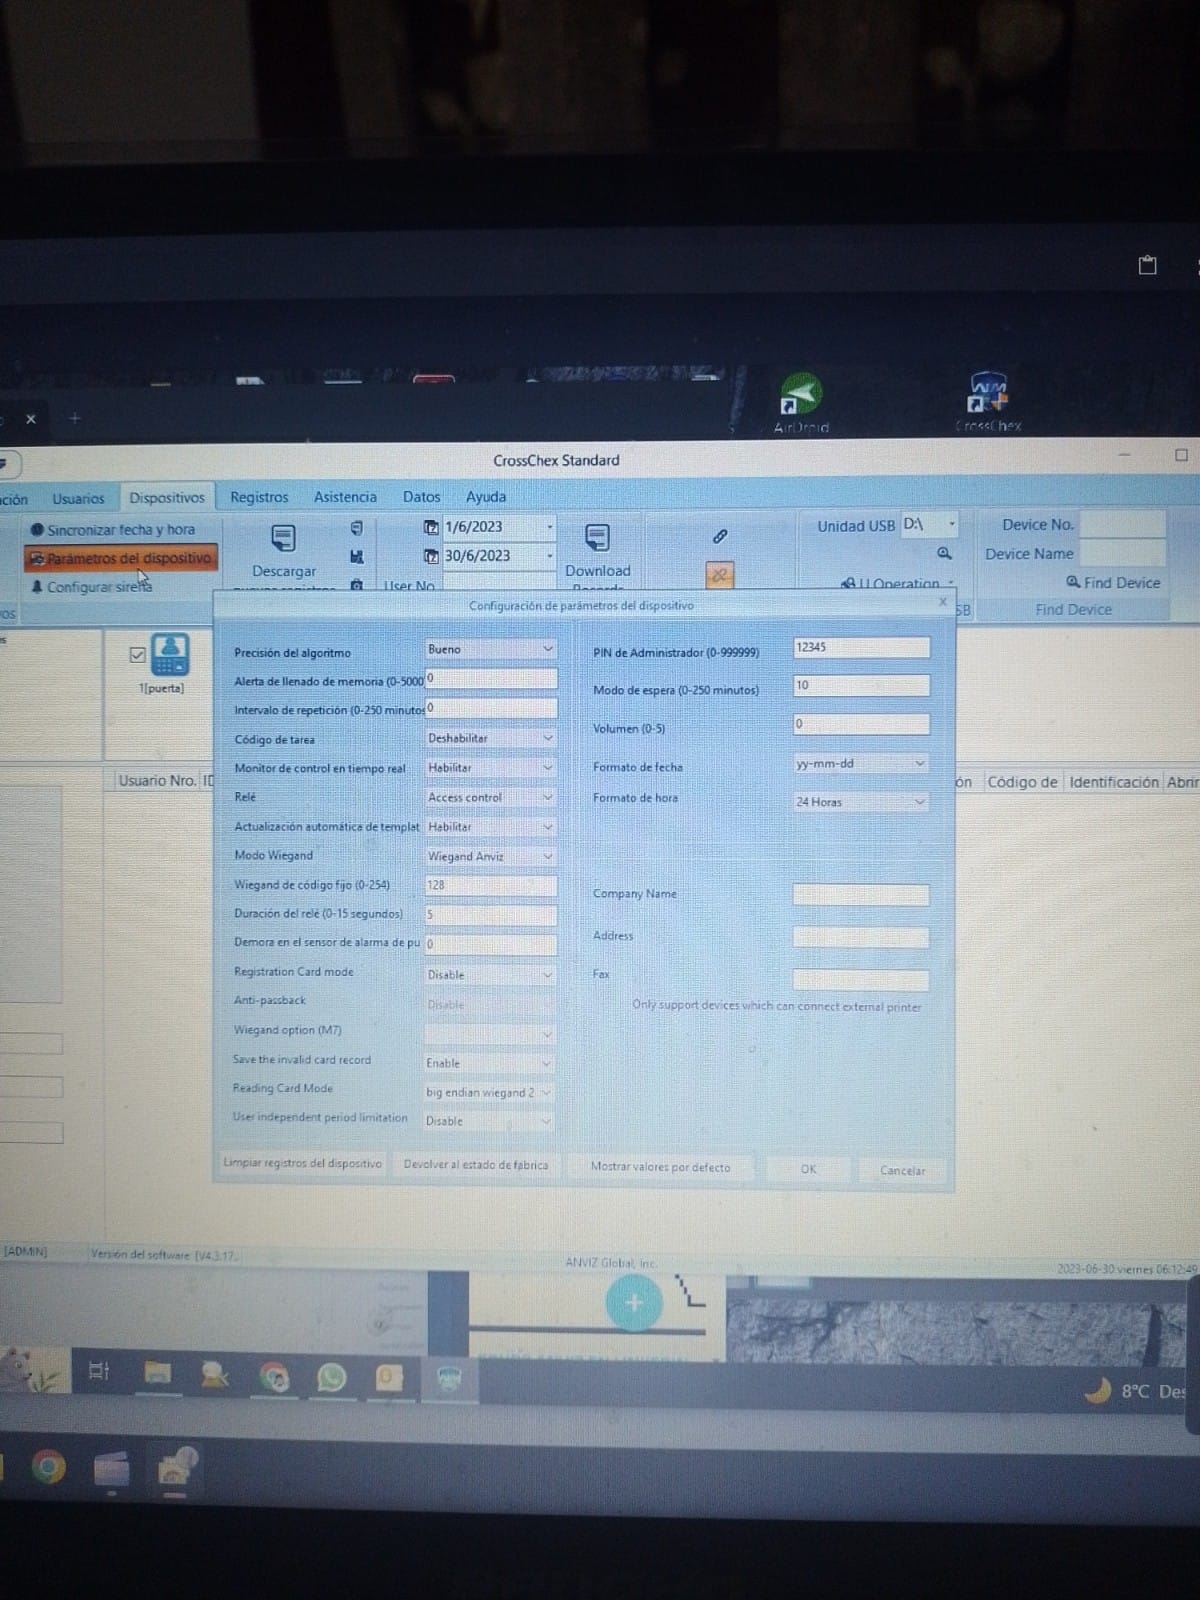Click Alerta de llenado de memoria field
This screenshot has width=1200, height=1600.
click(x=490, y=679)
